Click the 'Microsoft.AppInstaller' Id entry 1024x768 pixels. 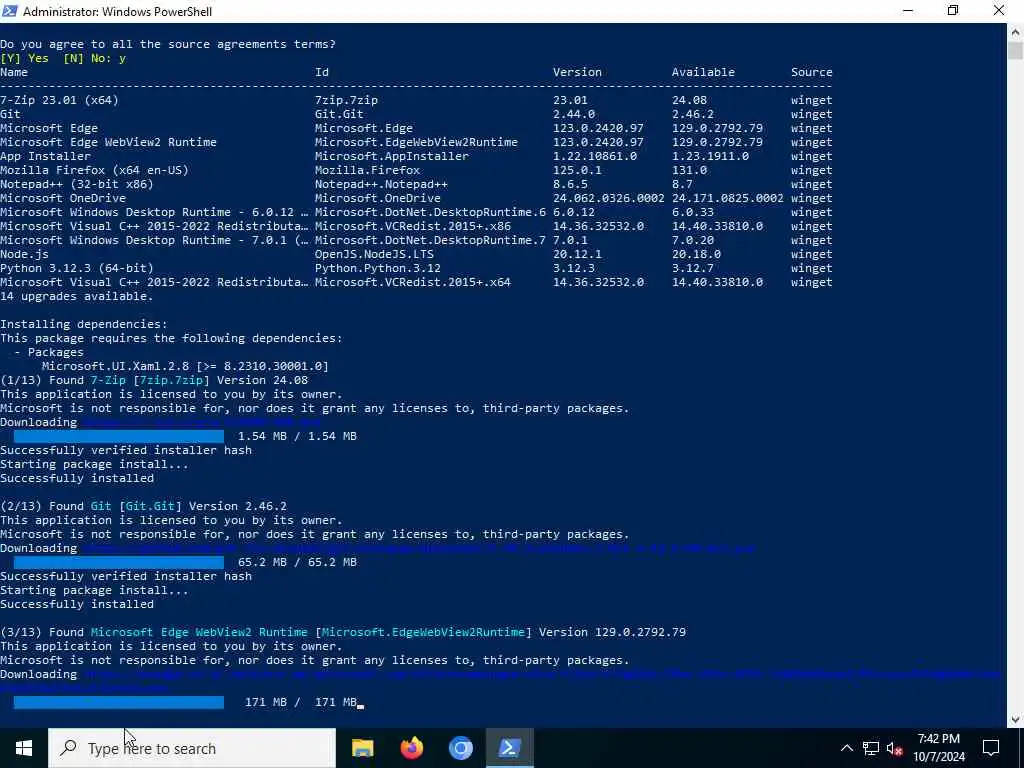pyautogui.click(x=392, y=156)
